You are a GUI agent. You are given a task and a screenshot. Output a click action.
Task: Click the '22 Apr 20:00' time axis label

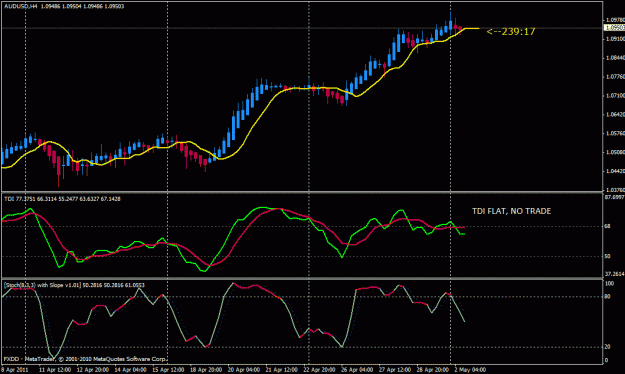click(319, 370)
